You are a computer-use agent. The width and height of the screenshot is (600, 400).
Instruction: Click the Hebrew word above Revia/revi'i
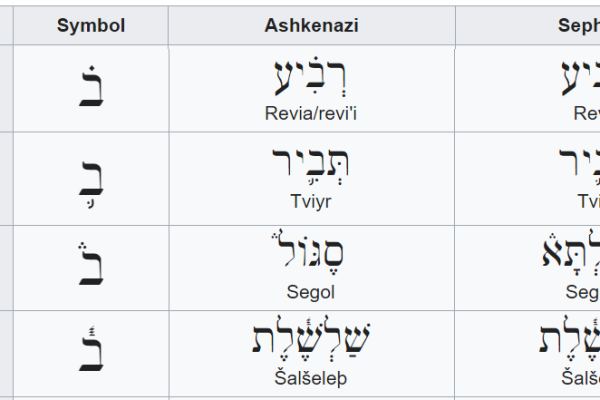[x=311, y=77]
